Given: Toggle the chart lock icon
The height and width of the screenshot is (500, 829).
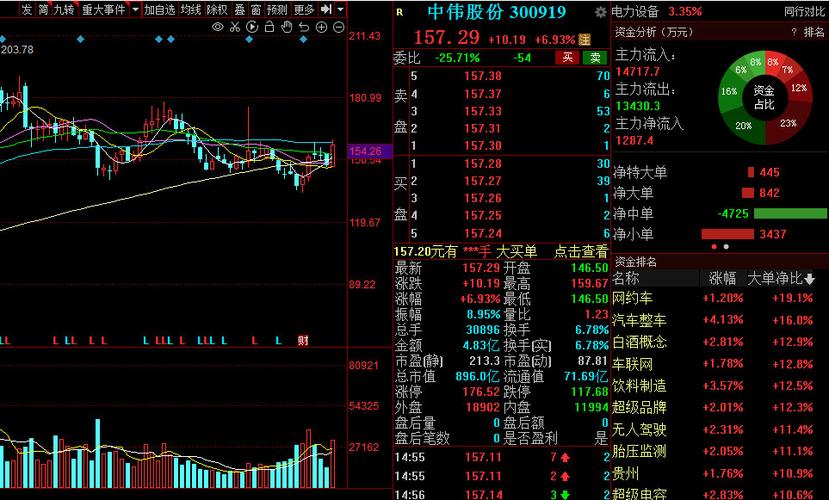Looking at the screenshot, I should click(269, 27).
